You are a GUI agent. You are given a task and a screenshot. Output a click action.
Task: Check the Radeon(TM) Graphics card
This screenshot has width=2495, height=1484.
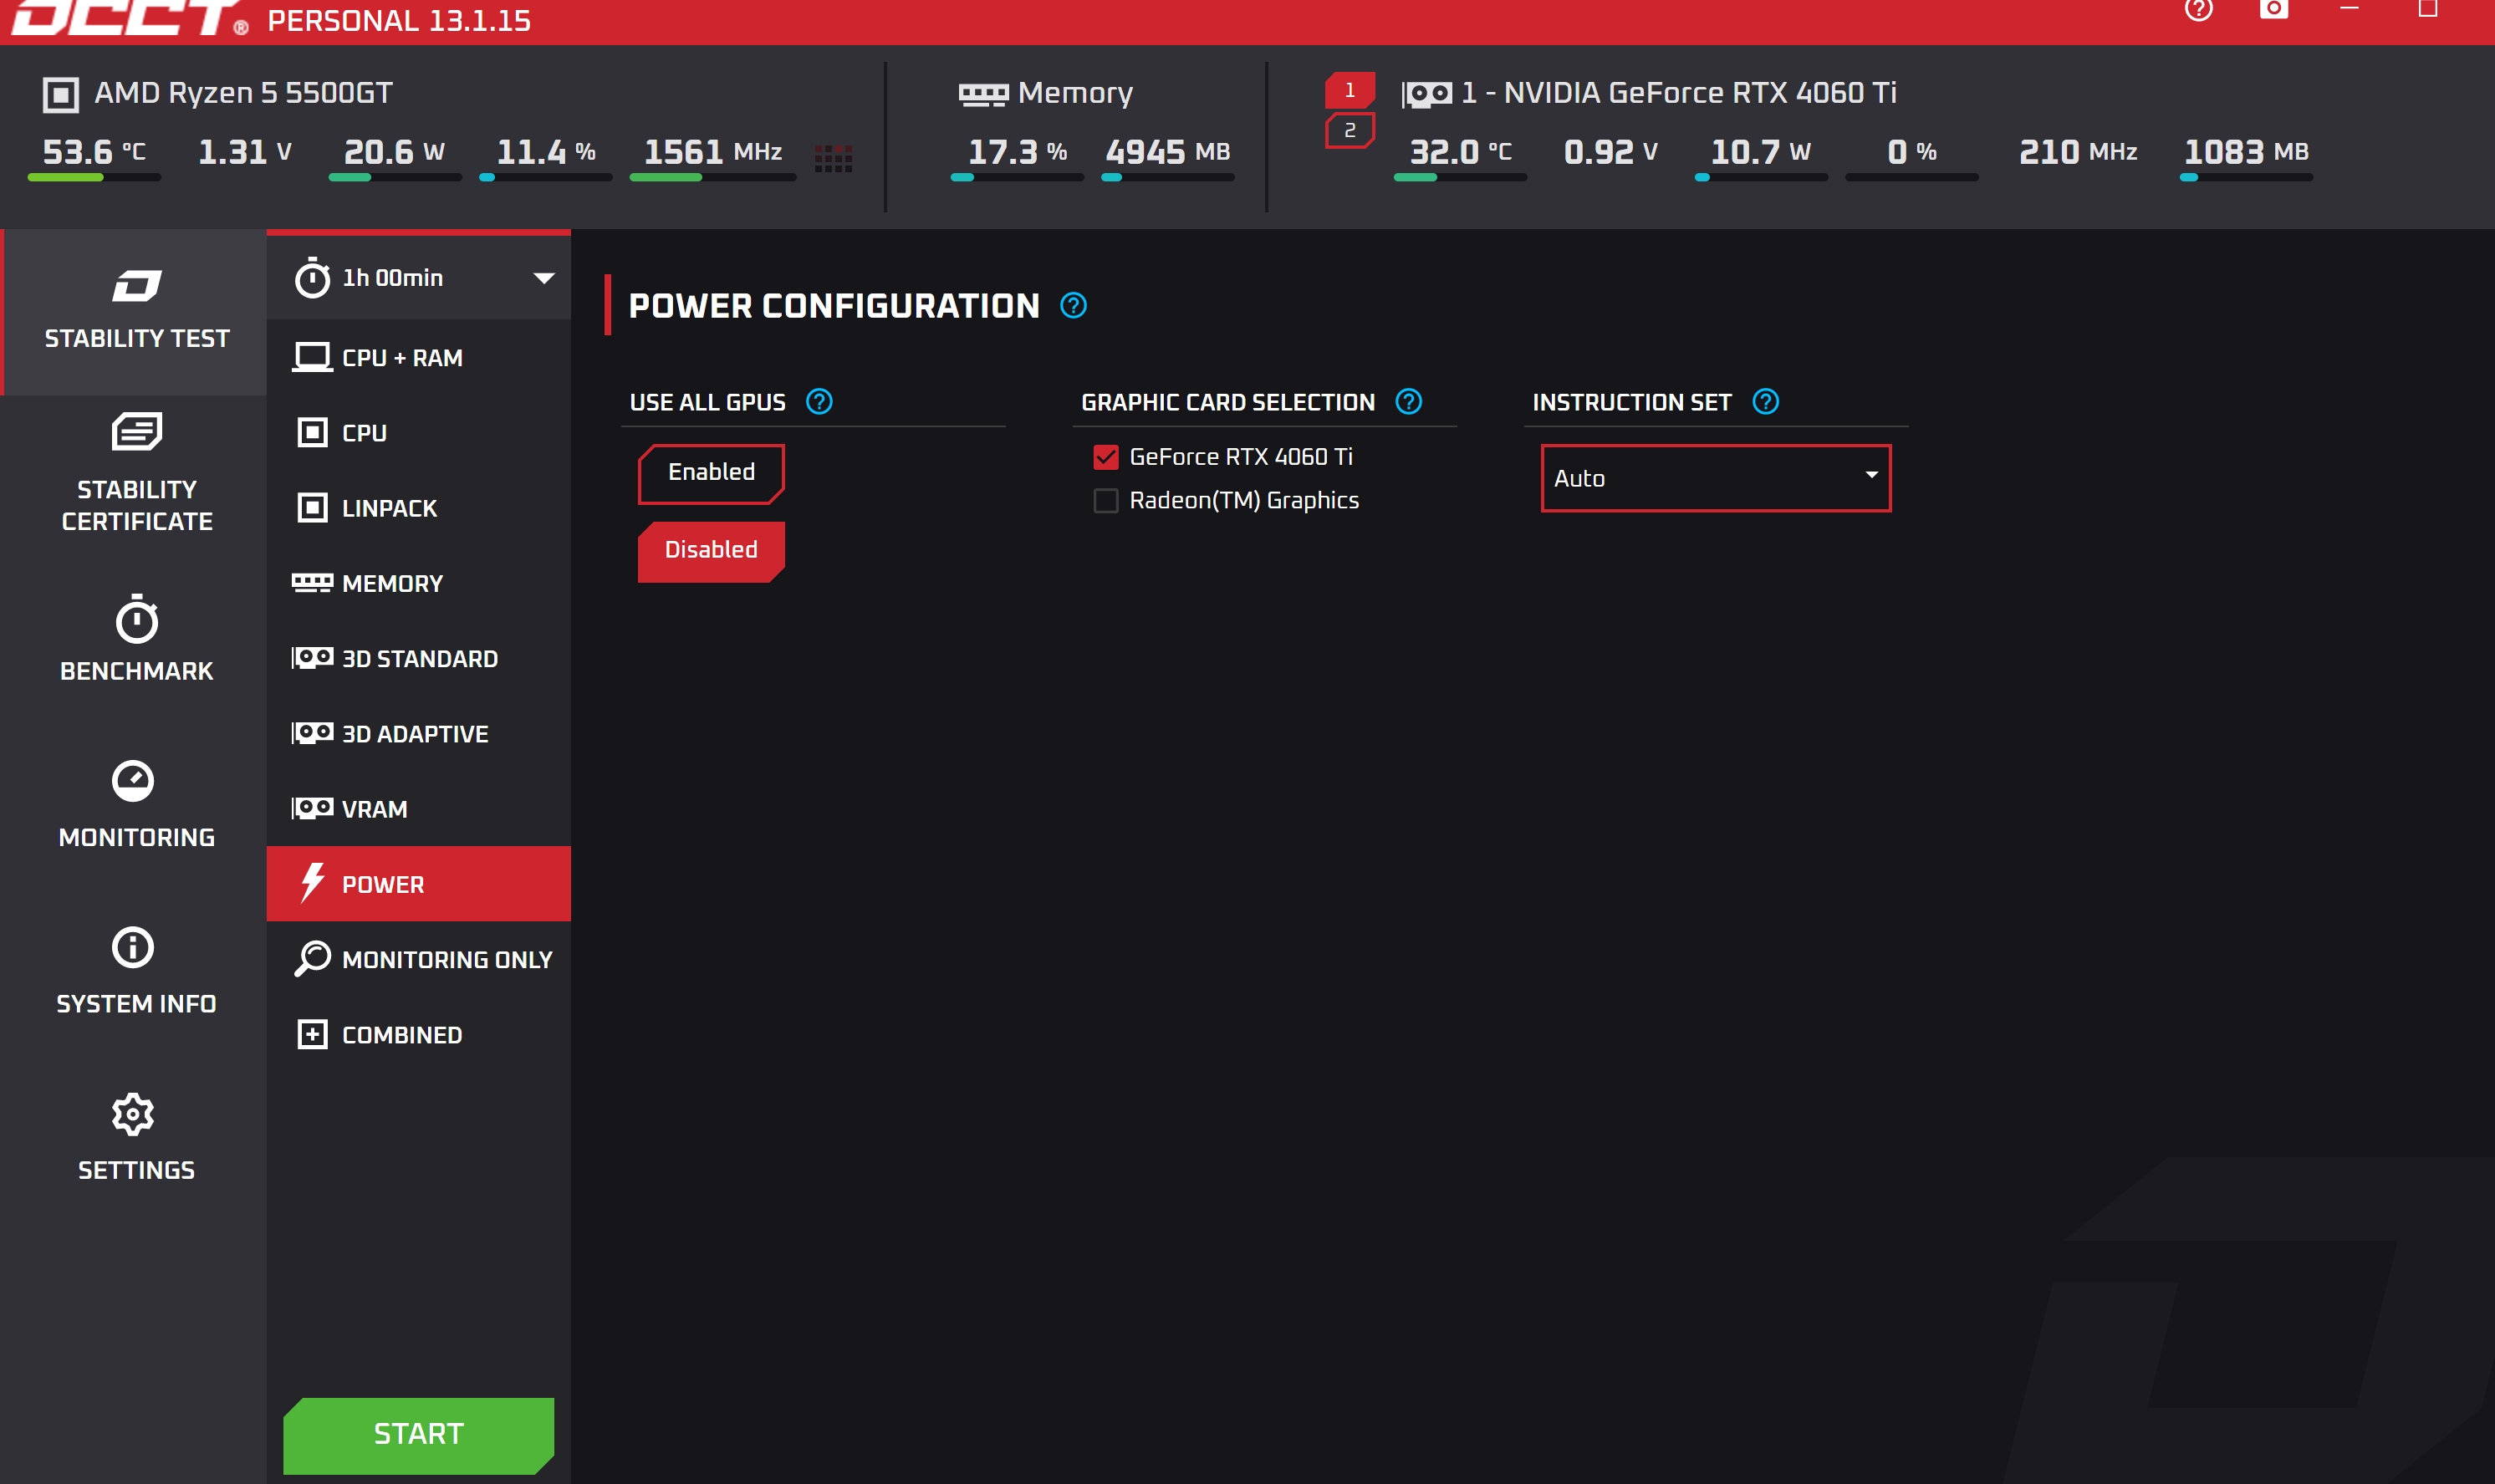click(1105, 500)
